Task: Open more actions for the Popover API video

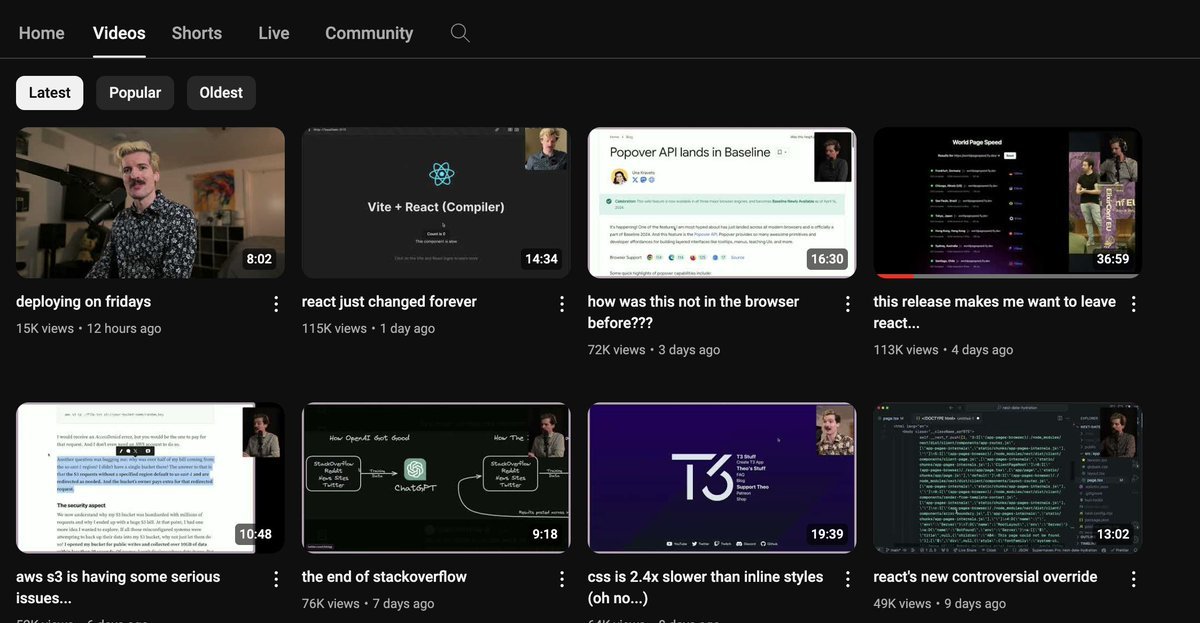Action: tap(848, 304)
